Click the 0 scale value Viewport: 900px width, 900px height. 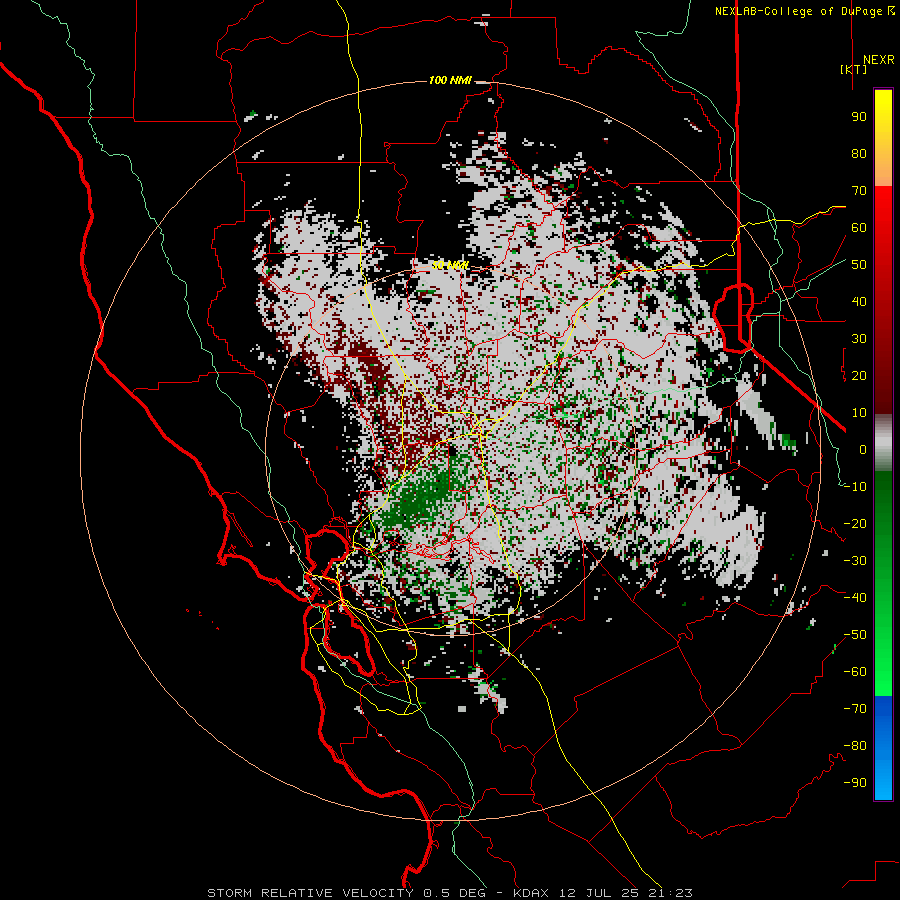coord(863,449)
